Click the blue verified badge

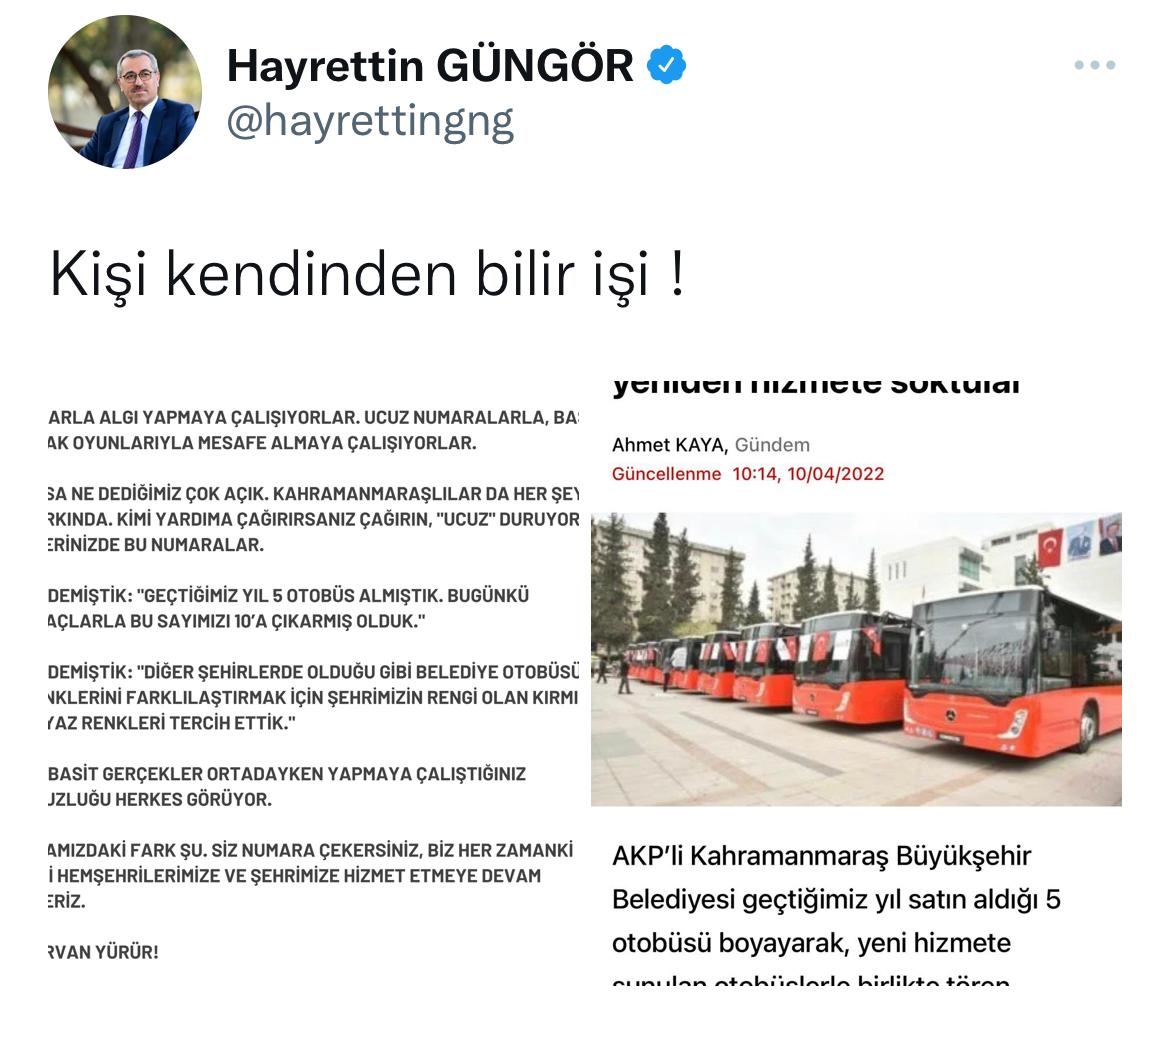(666, 65)
